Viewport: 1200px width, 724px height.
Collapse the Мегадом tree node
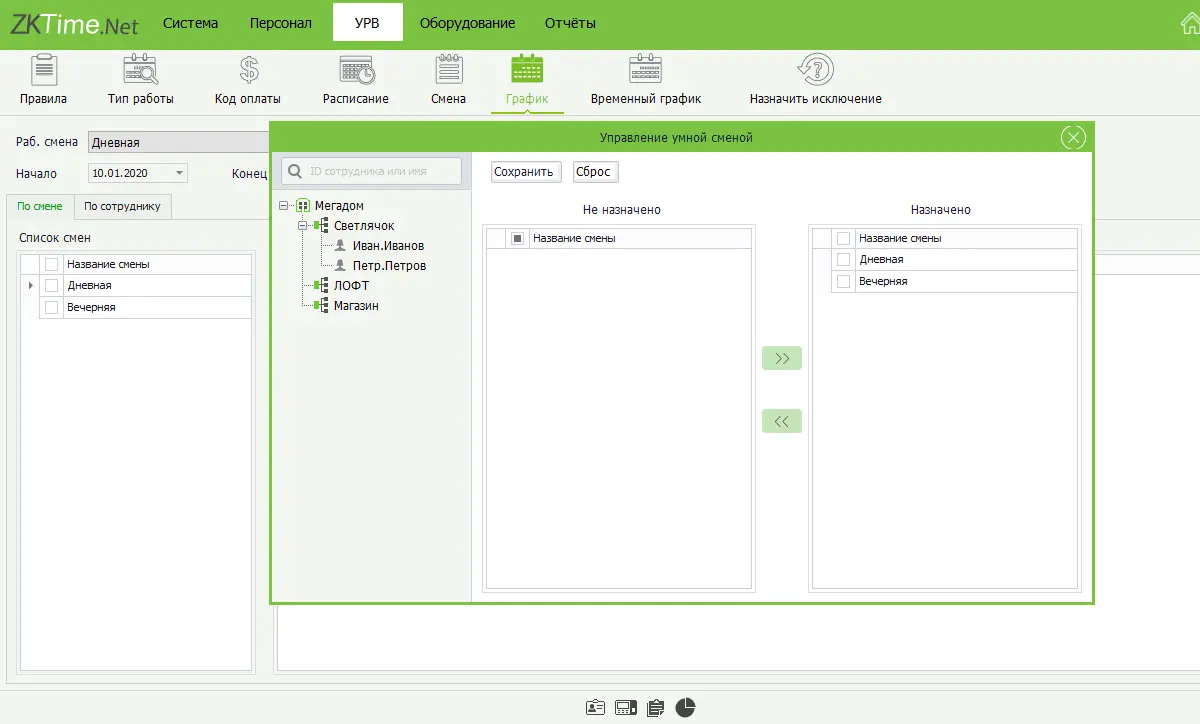pos(284,206)
